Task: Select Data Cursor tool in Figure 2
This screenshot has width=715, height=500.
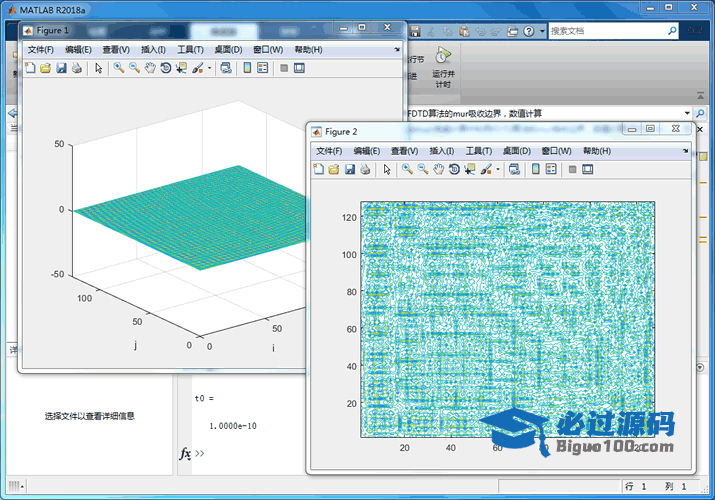Action: coord(470,170)
